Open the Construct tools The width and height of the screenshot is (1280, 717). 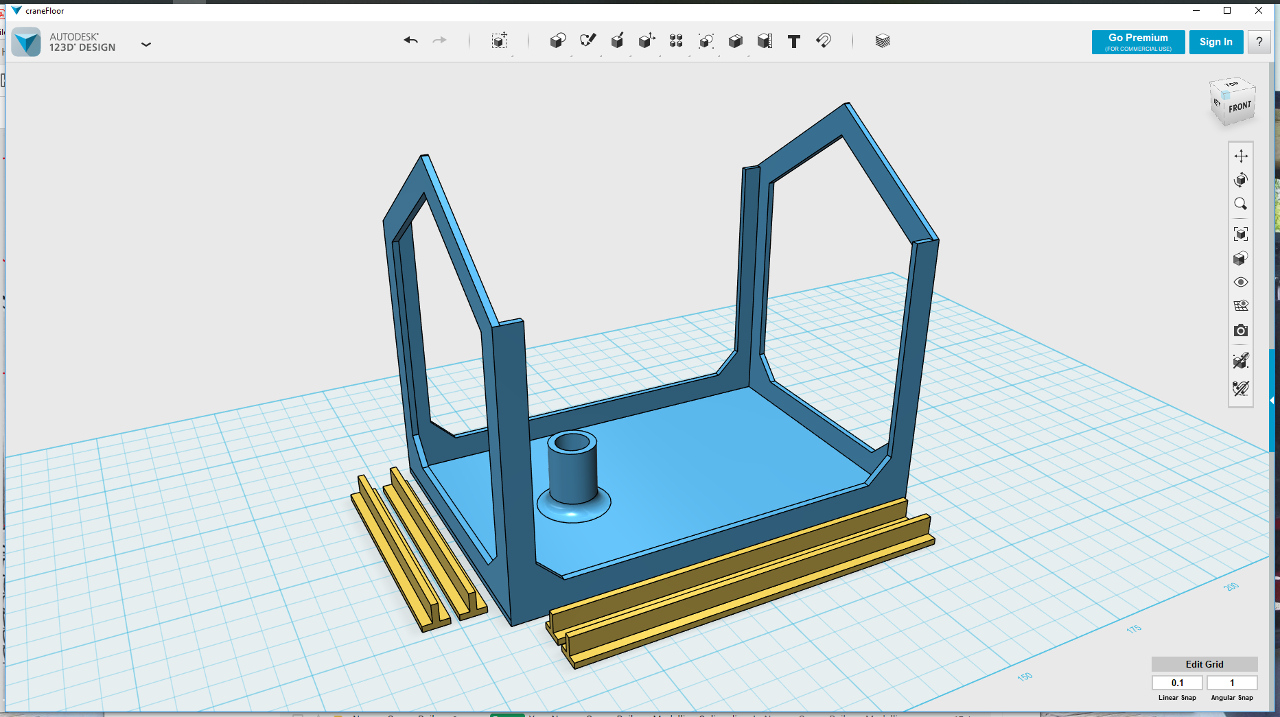[618, 41]
